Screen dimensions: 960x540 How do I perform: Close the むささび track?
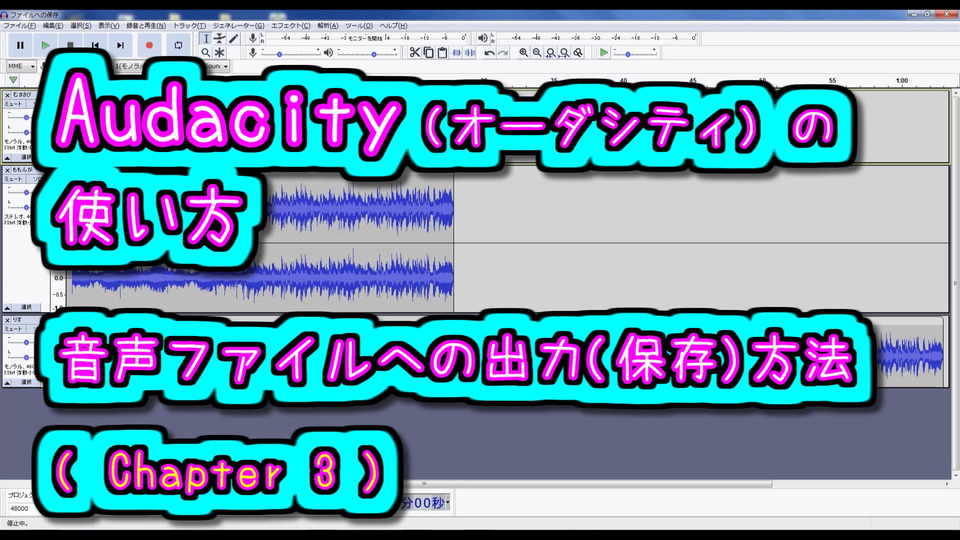(x=7, y=95)
